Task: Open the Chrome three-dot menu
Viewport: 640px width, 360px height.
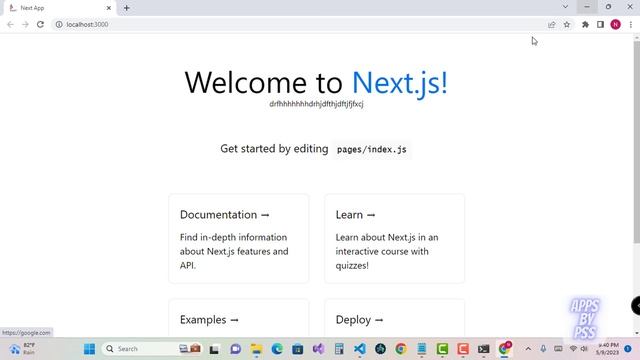Action: coord(631,24)
